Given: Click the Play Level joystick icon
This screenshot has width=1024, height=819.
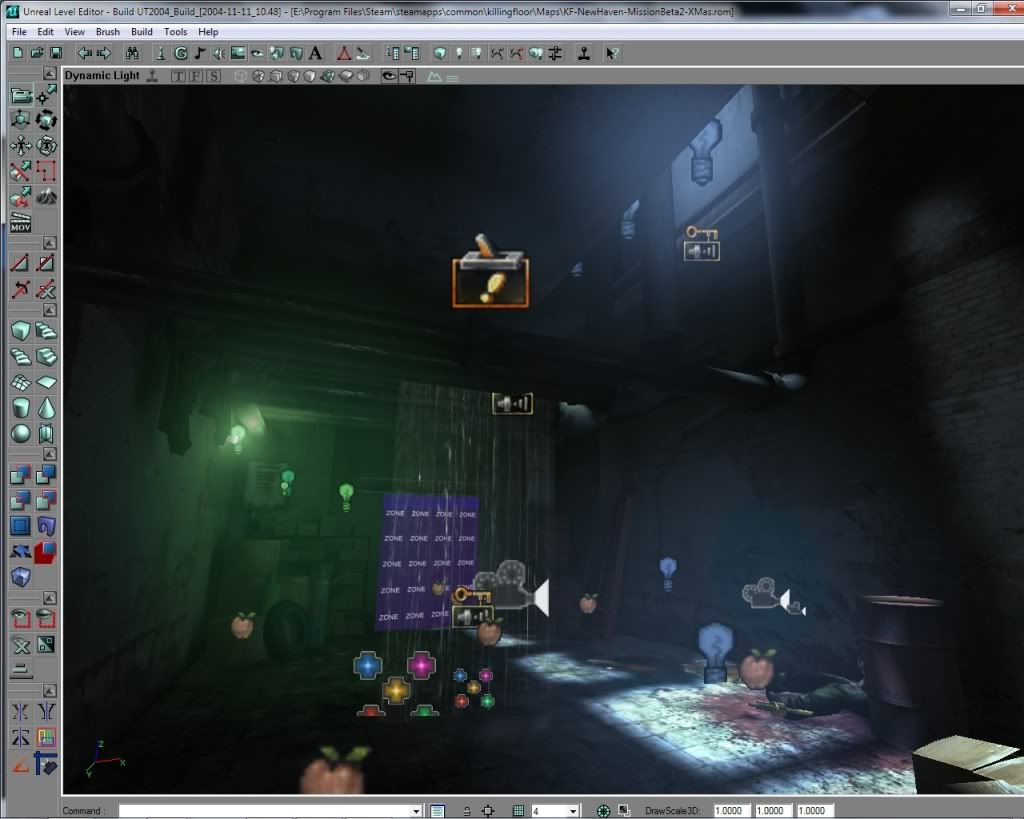Looking at the screenshot, I should tap(583, 53).
